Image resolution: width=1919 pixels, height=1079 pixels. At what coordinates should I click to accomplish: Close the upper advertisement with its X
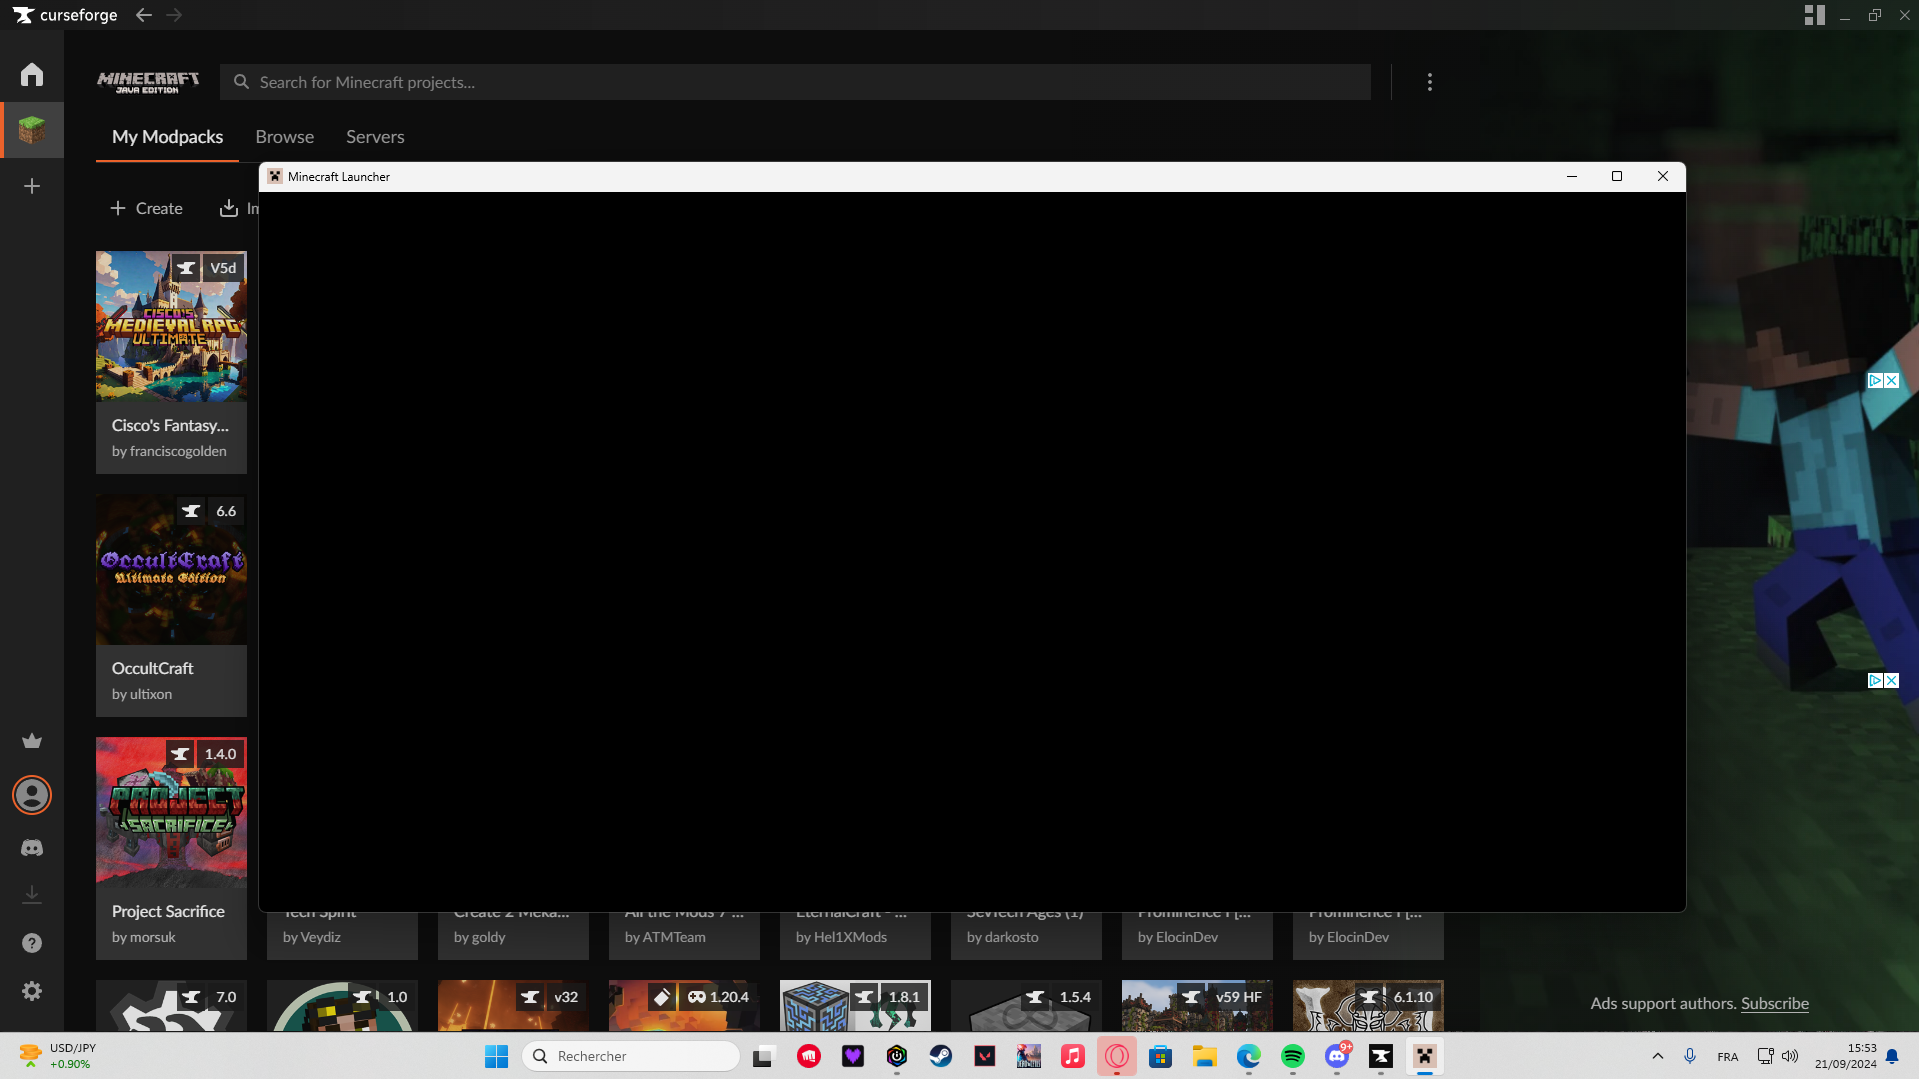click(1891, 381)
